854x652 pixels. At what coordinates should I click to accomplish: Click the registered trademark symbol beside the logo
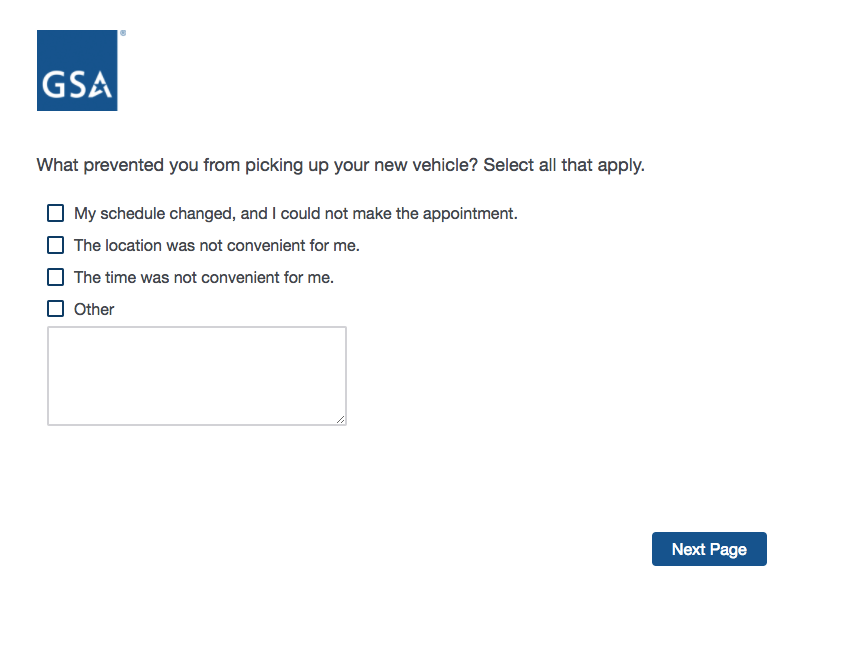(x=123, y=33)
